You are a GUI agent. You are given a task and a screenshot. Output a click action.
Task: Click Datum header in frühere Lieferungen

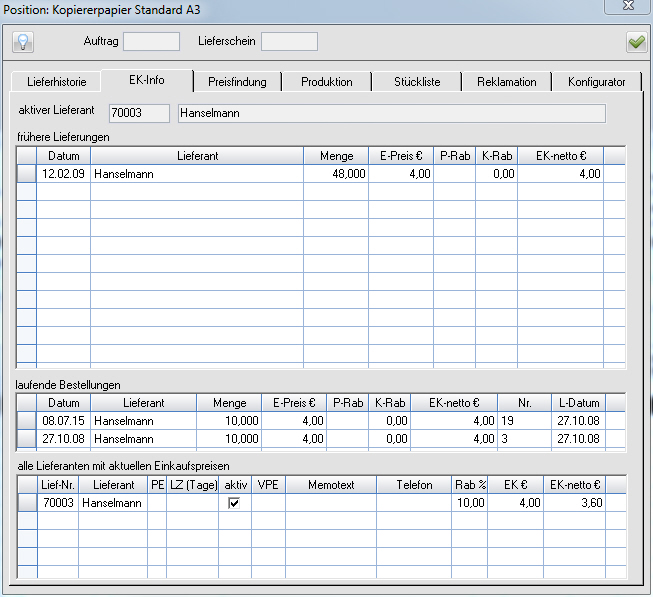(64, 156)
